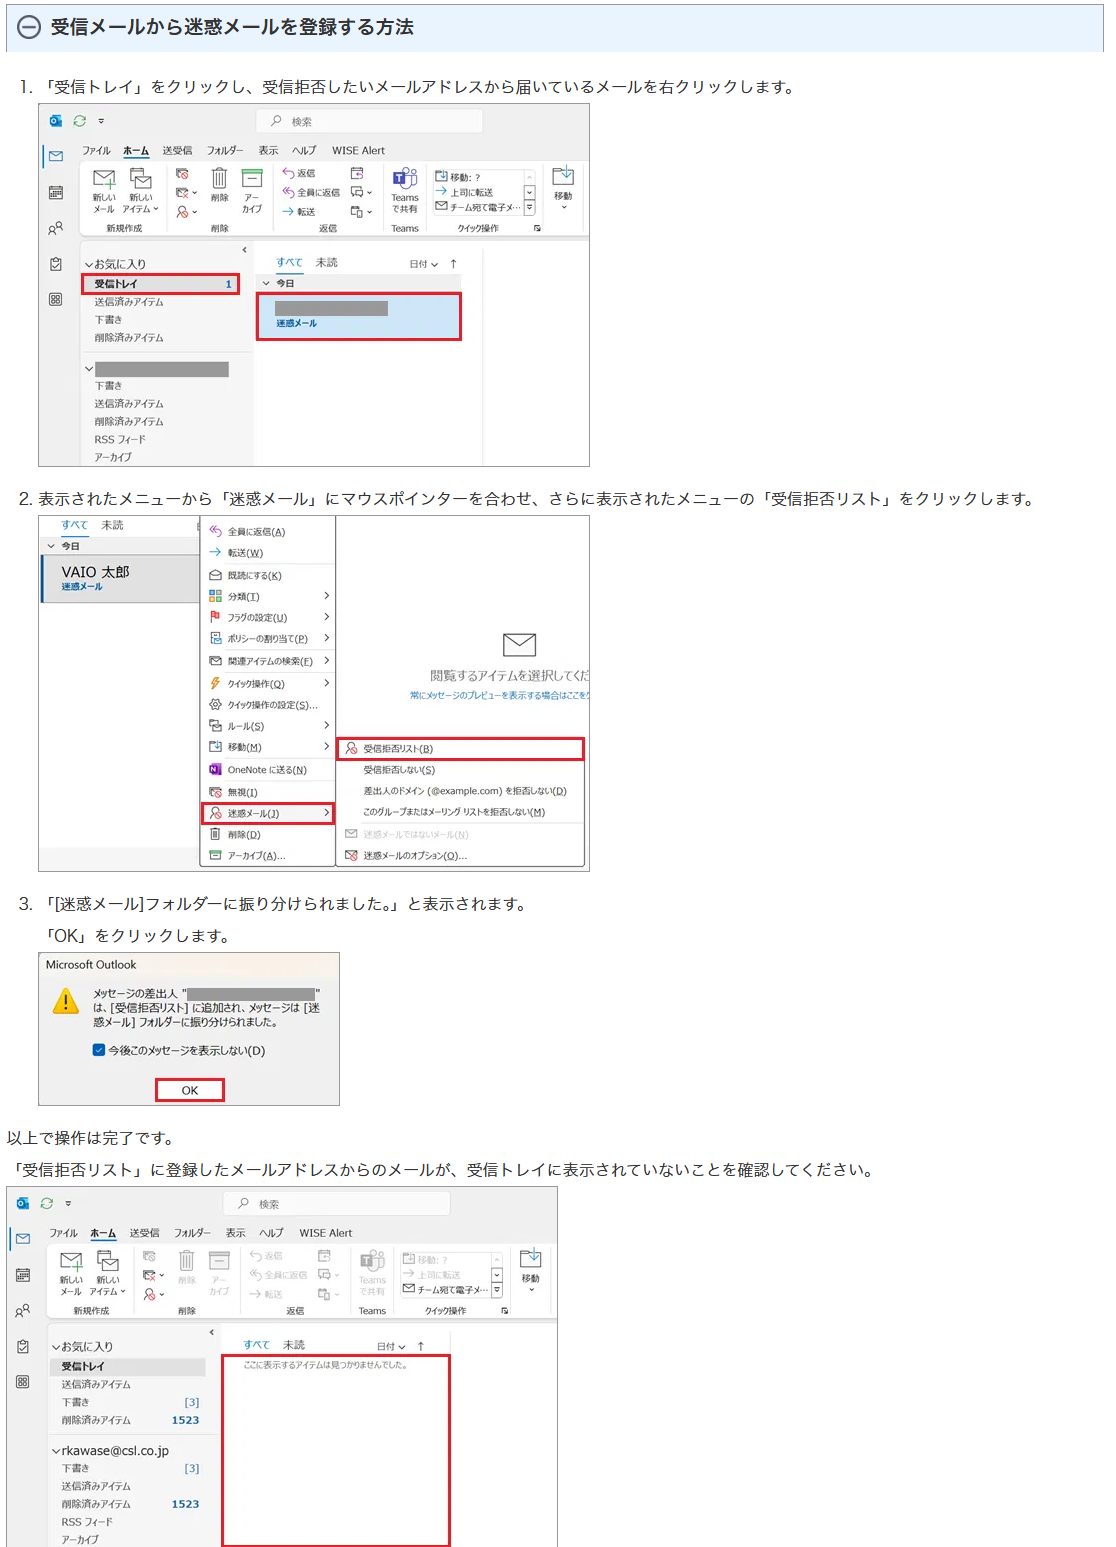Viewport: 1116px width, 1547px height.
Task: Click the reply-all icon beside 全員に返信(A)
Action: [215, 531]
